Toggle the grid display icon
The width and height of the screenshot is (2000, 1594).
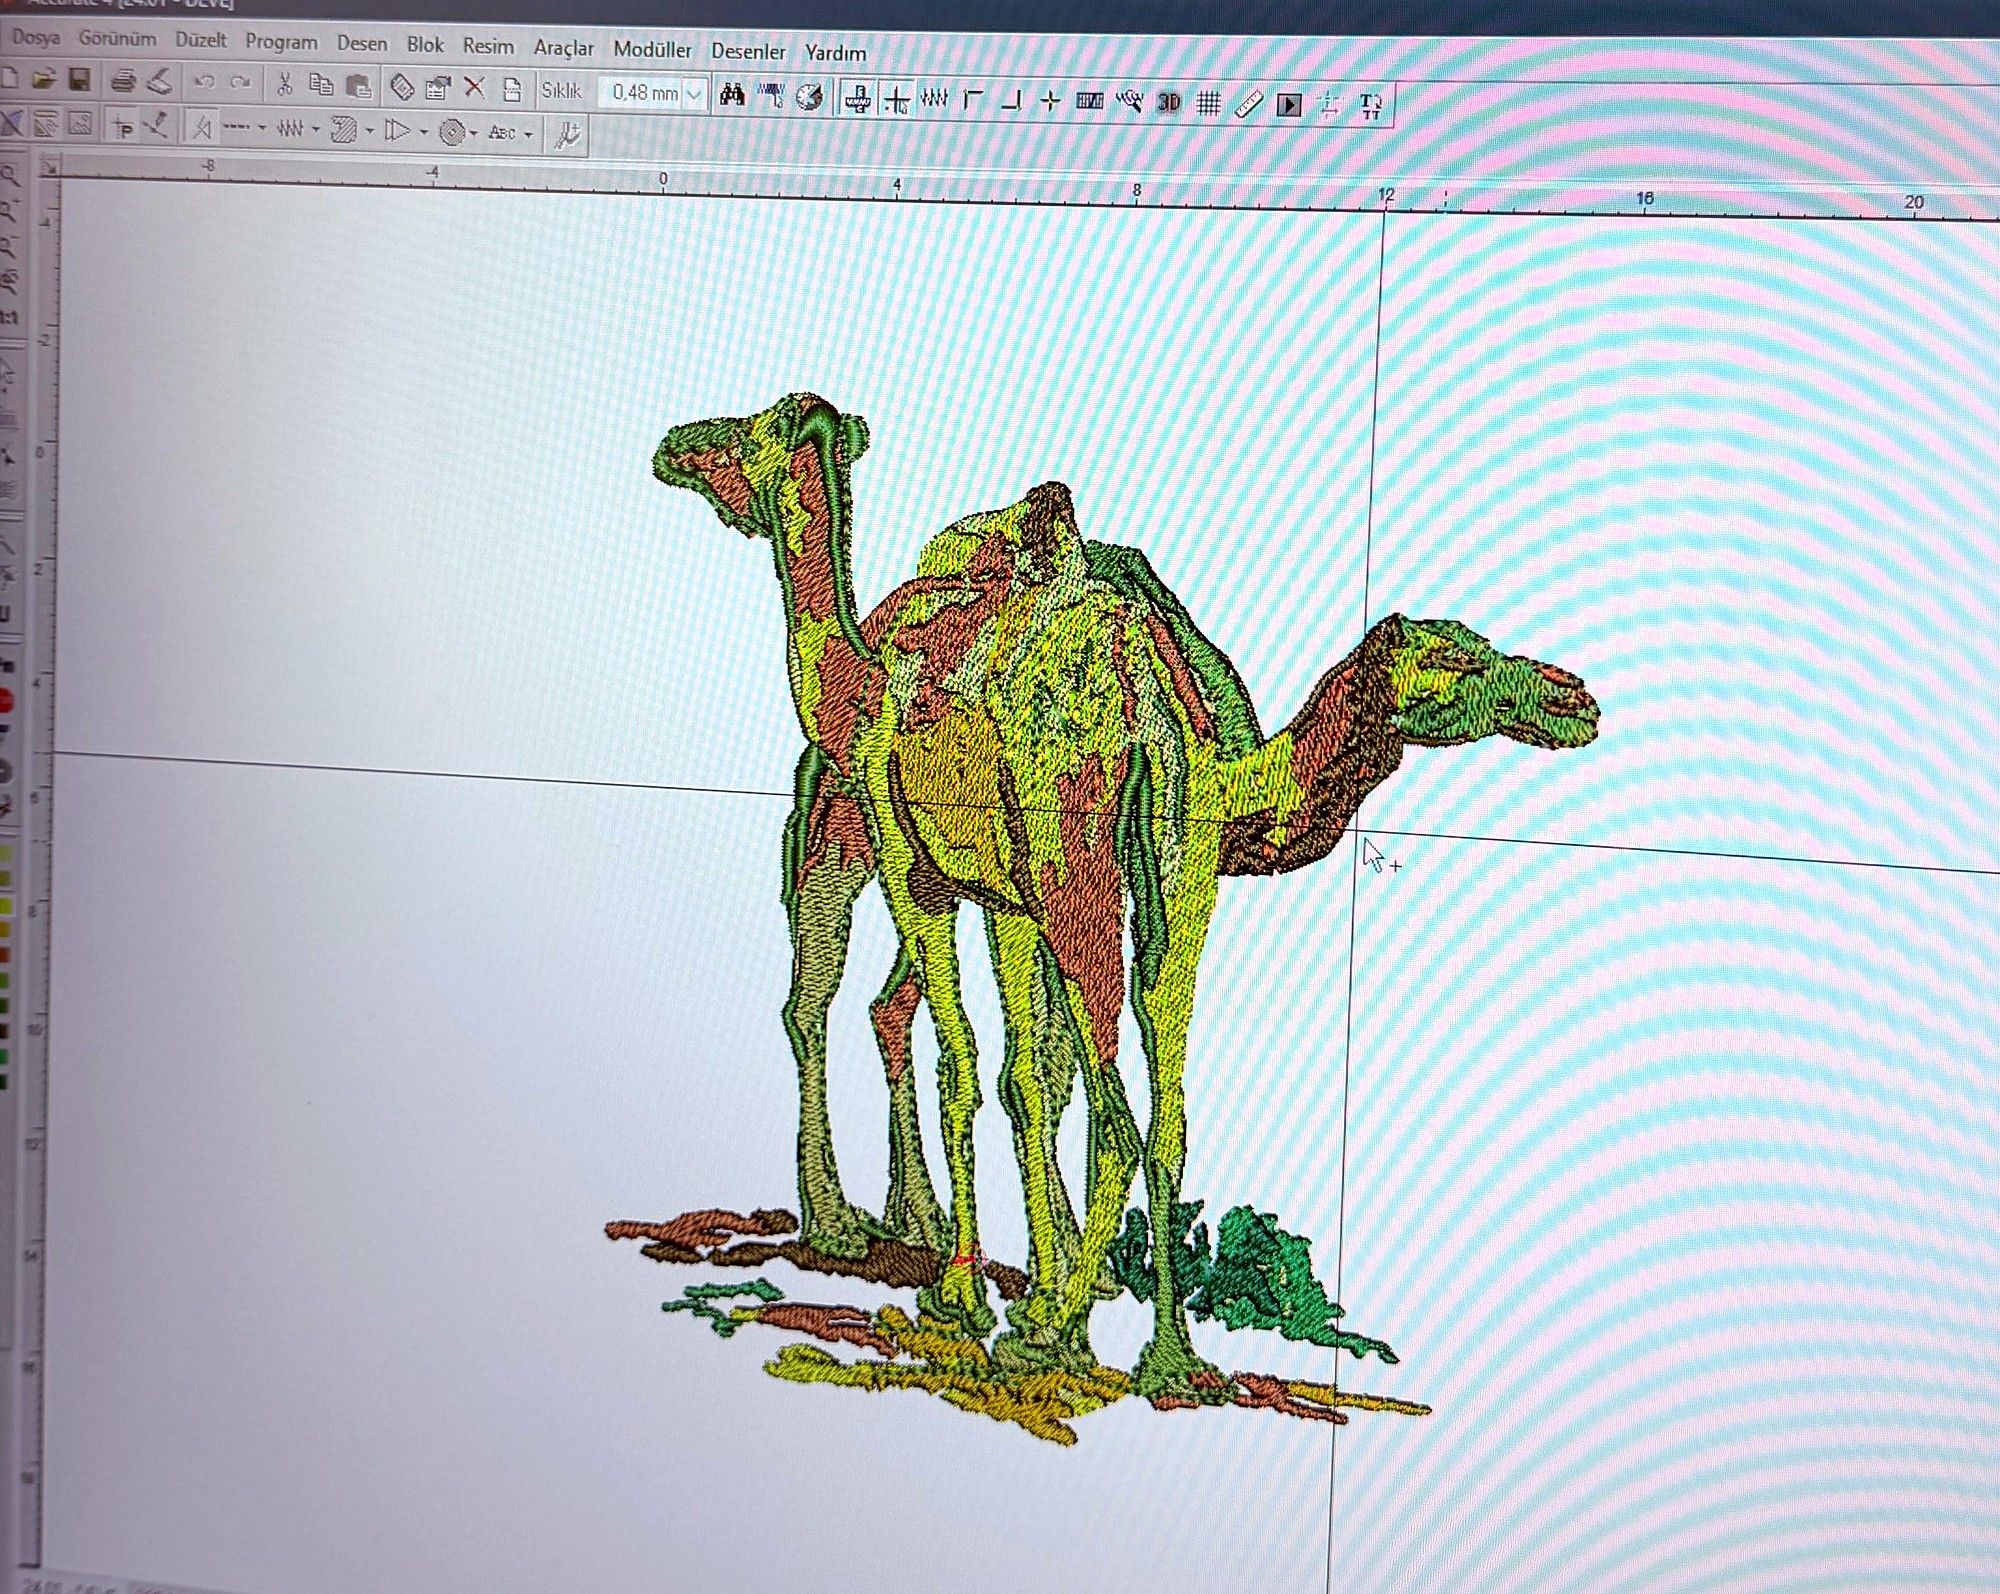coord(1208,103)
